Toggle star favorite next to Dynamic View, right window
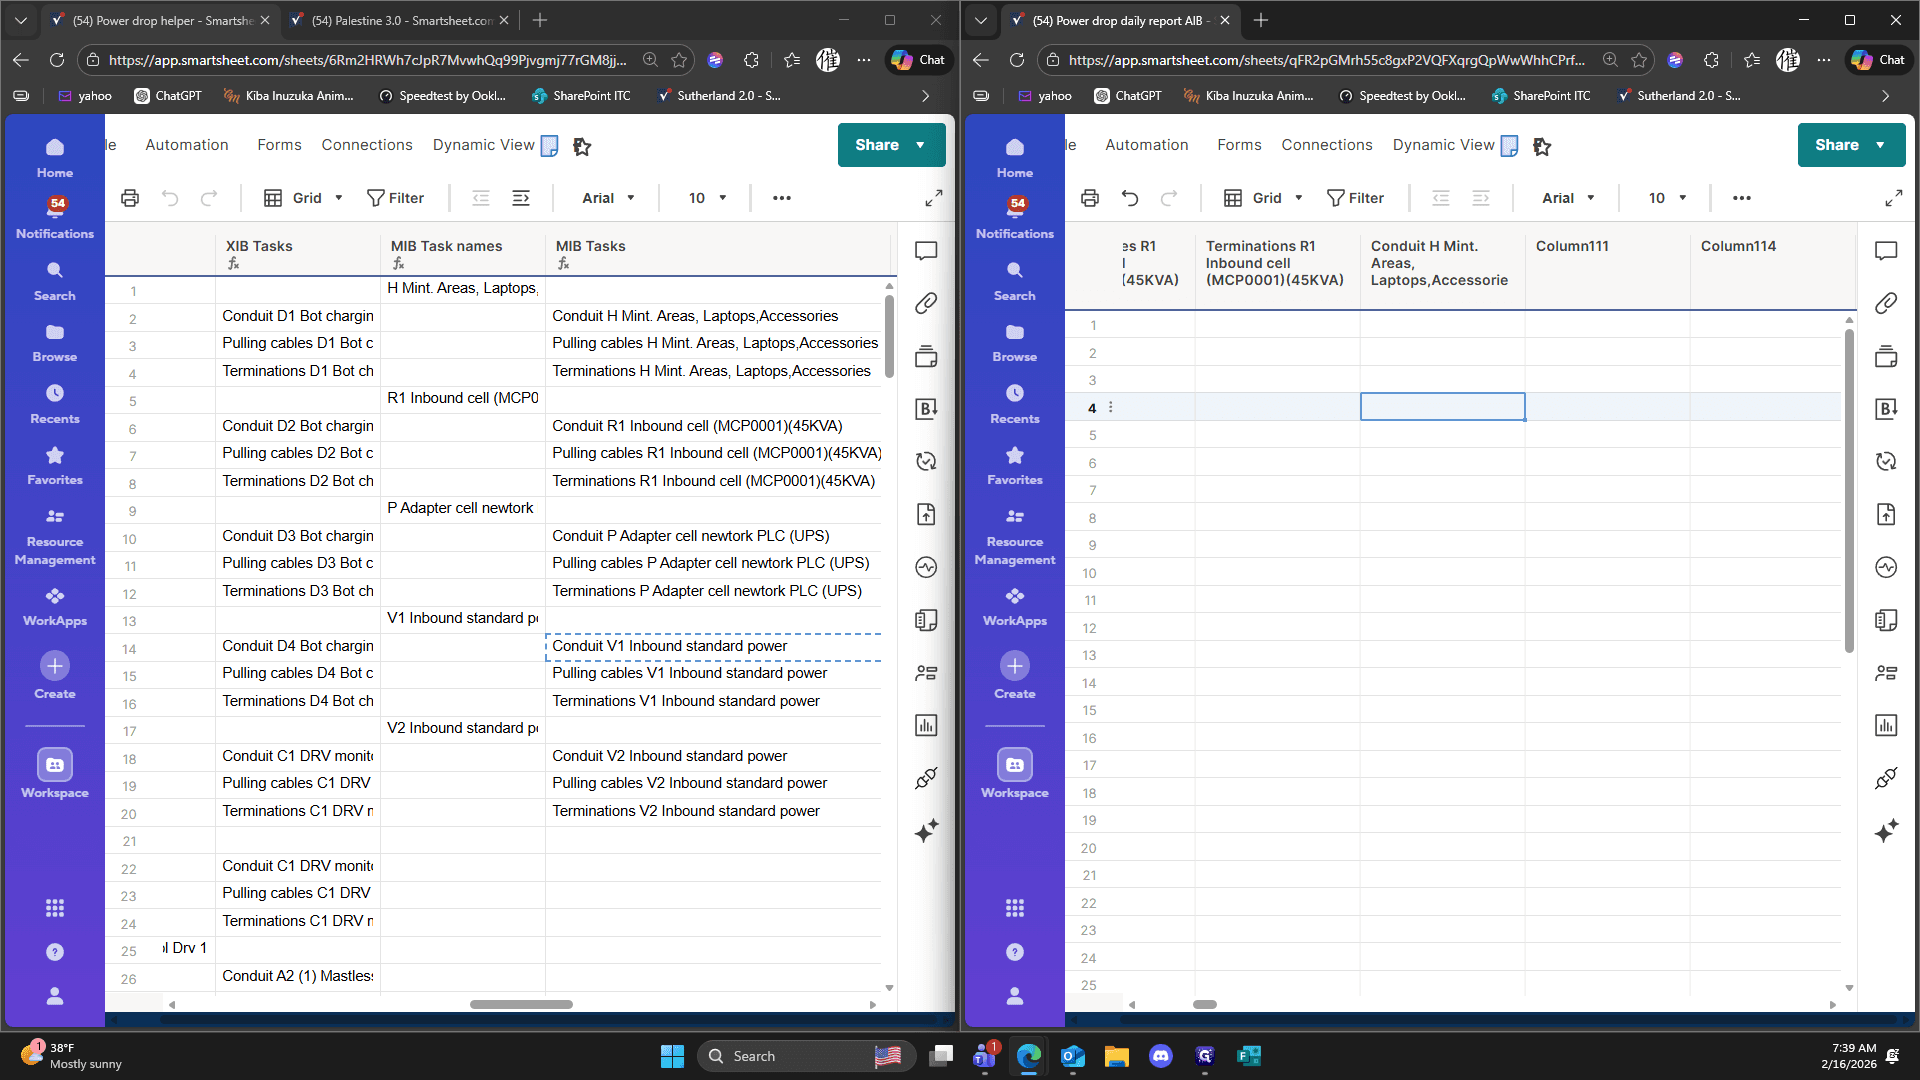This screenshot has height=1080, width=1920. click(x=1542, y=146)
